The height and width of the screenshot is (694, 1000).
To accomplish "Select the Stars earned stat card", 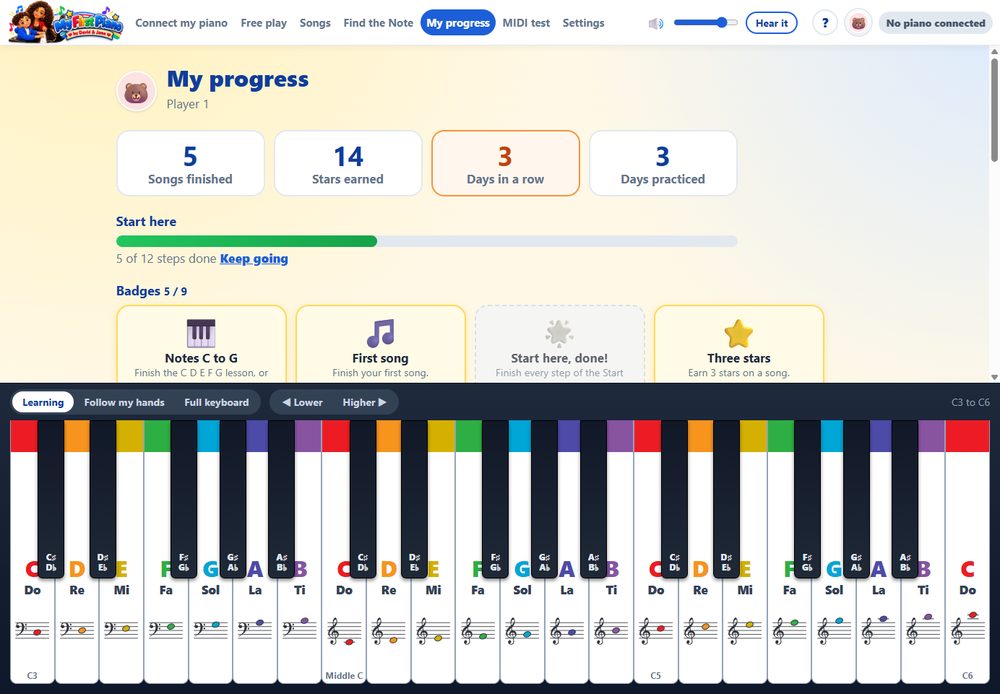I will 348,163.
